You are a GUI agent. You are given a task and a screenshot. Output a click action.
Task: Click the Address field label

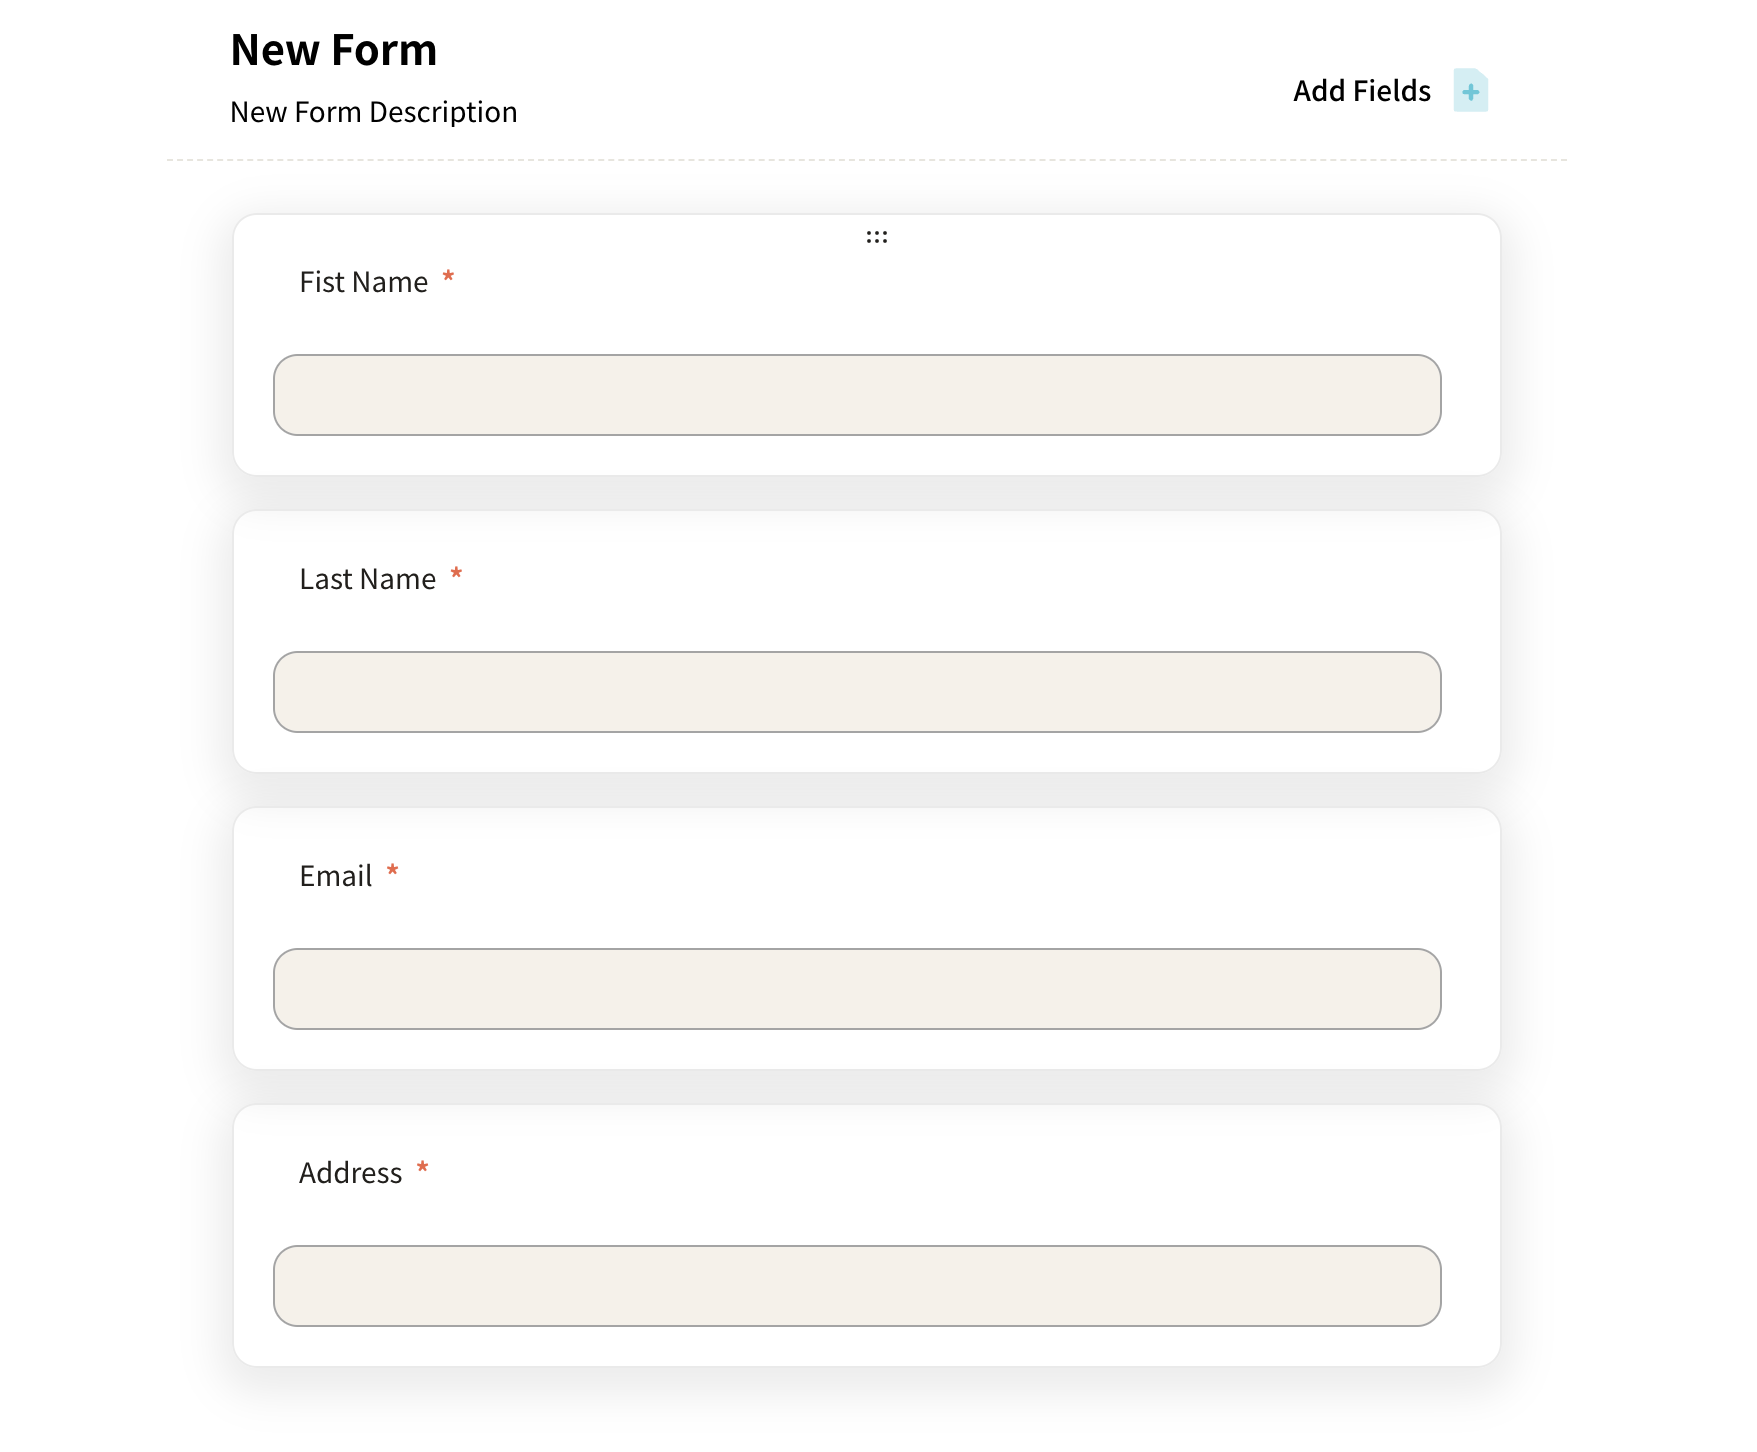pos(350,1174)
